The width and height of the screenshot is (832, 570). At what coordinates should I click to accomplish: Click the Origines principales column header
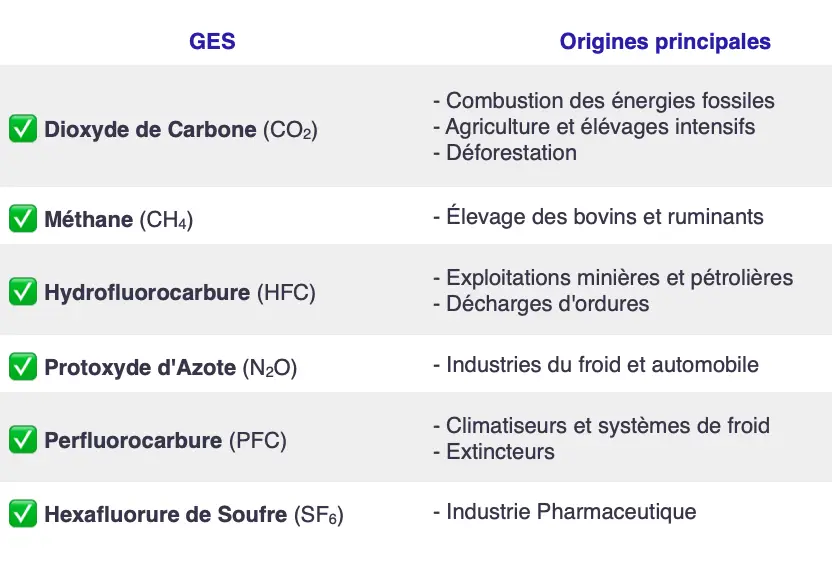[665, 42]
